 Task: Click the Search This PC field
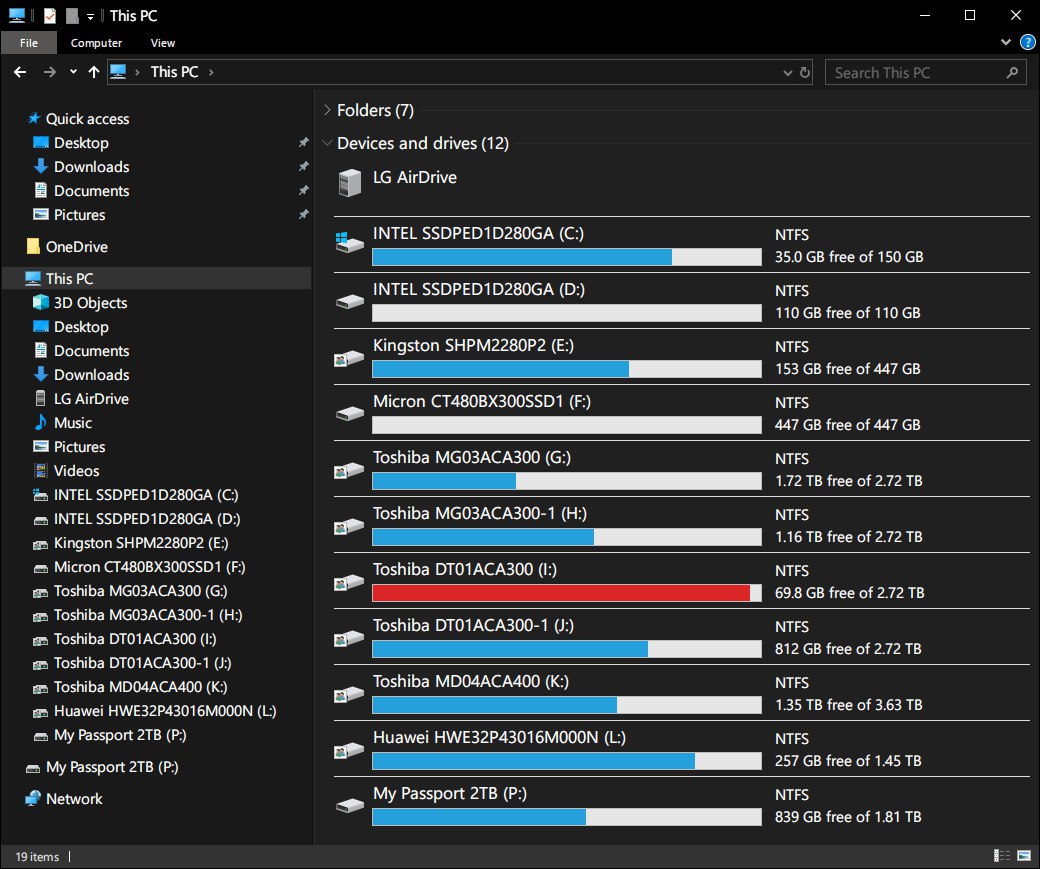(915, 72)
